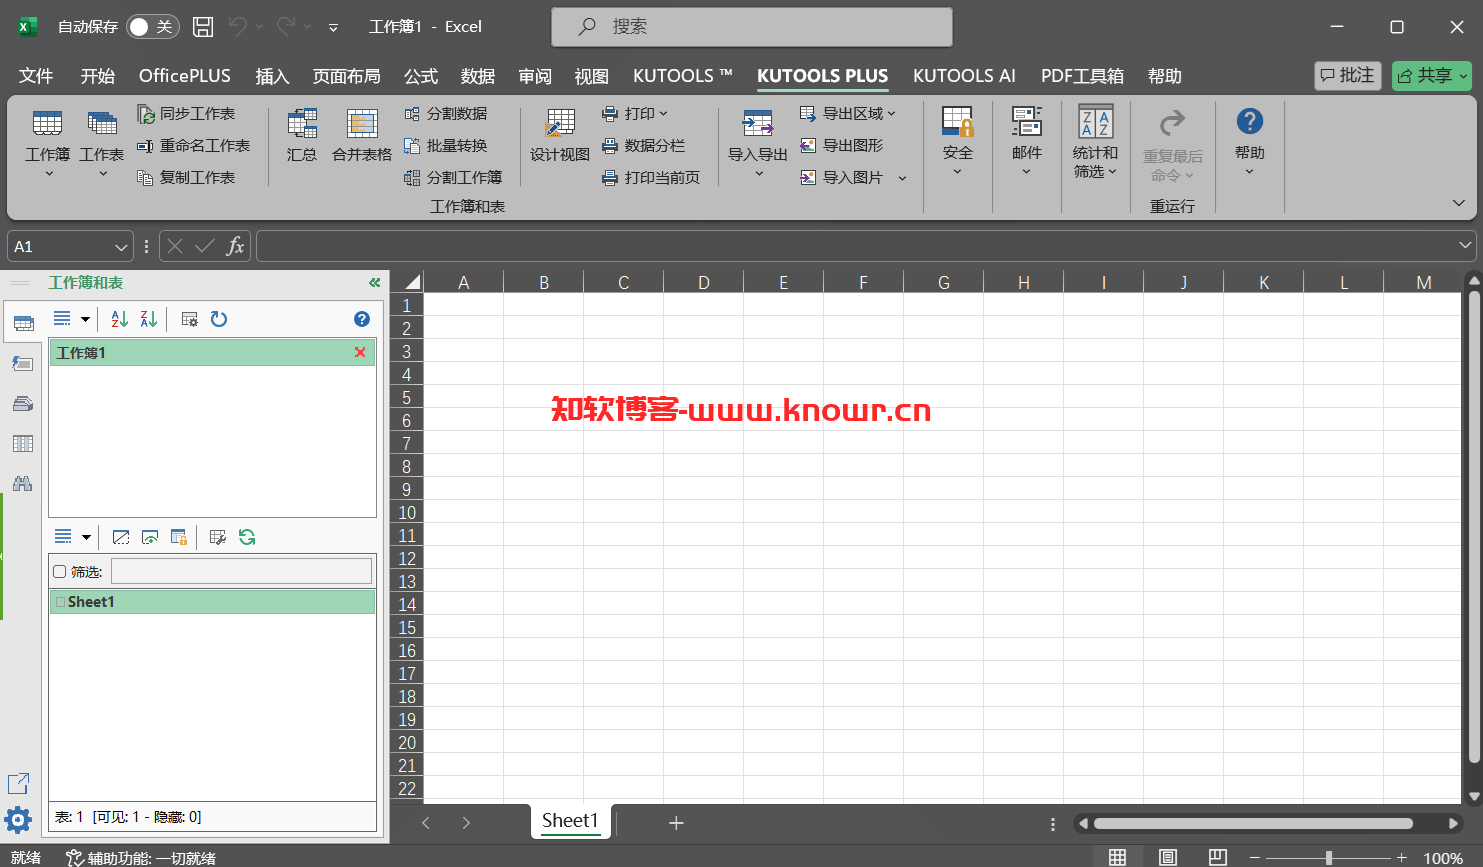
Task: Switch to page break preview
Action: (1217, 857)
